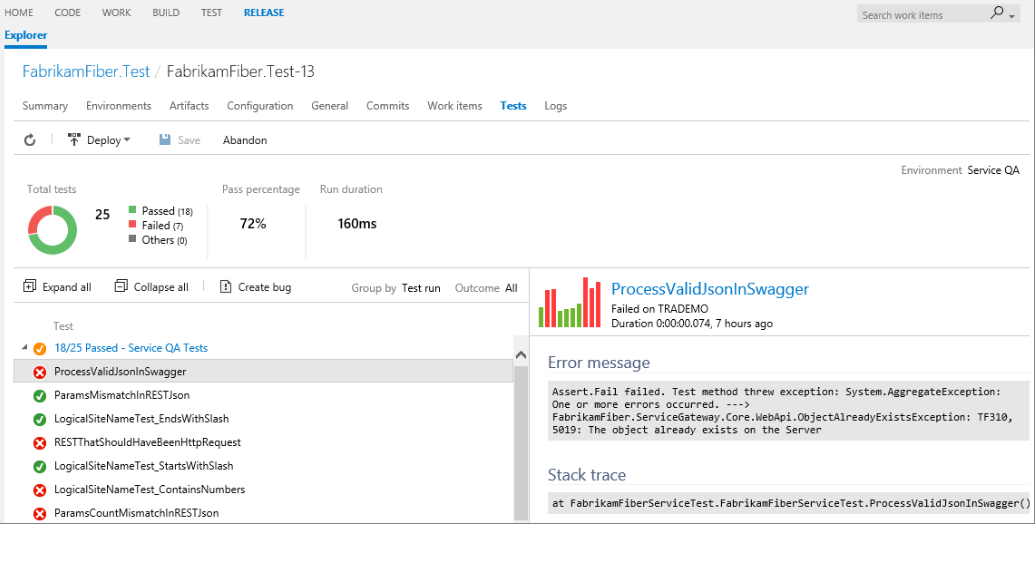Open the ProcessValidJsonInSwagger title link

coord(710,289)
